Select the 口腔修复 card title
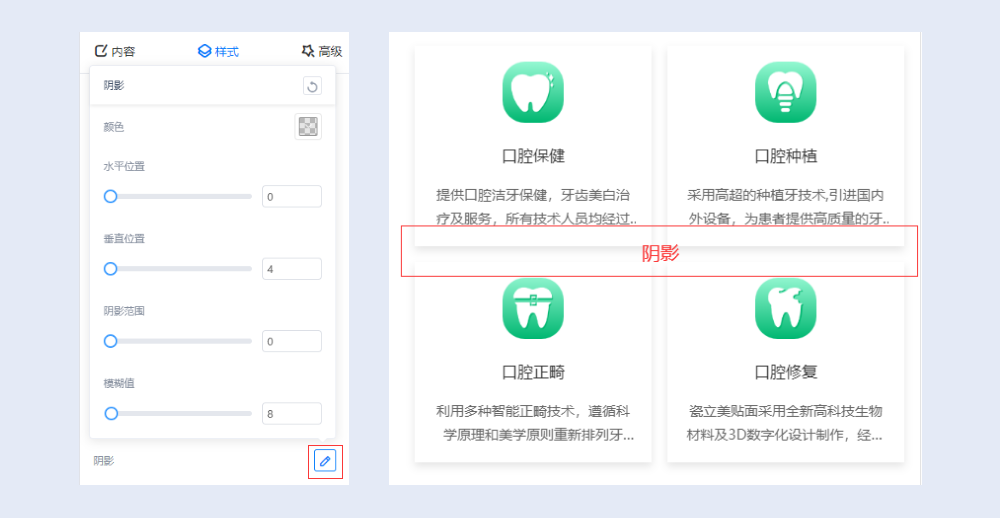The width and height of the screenshot is (1000, 518). point(785,372)
